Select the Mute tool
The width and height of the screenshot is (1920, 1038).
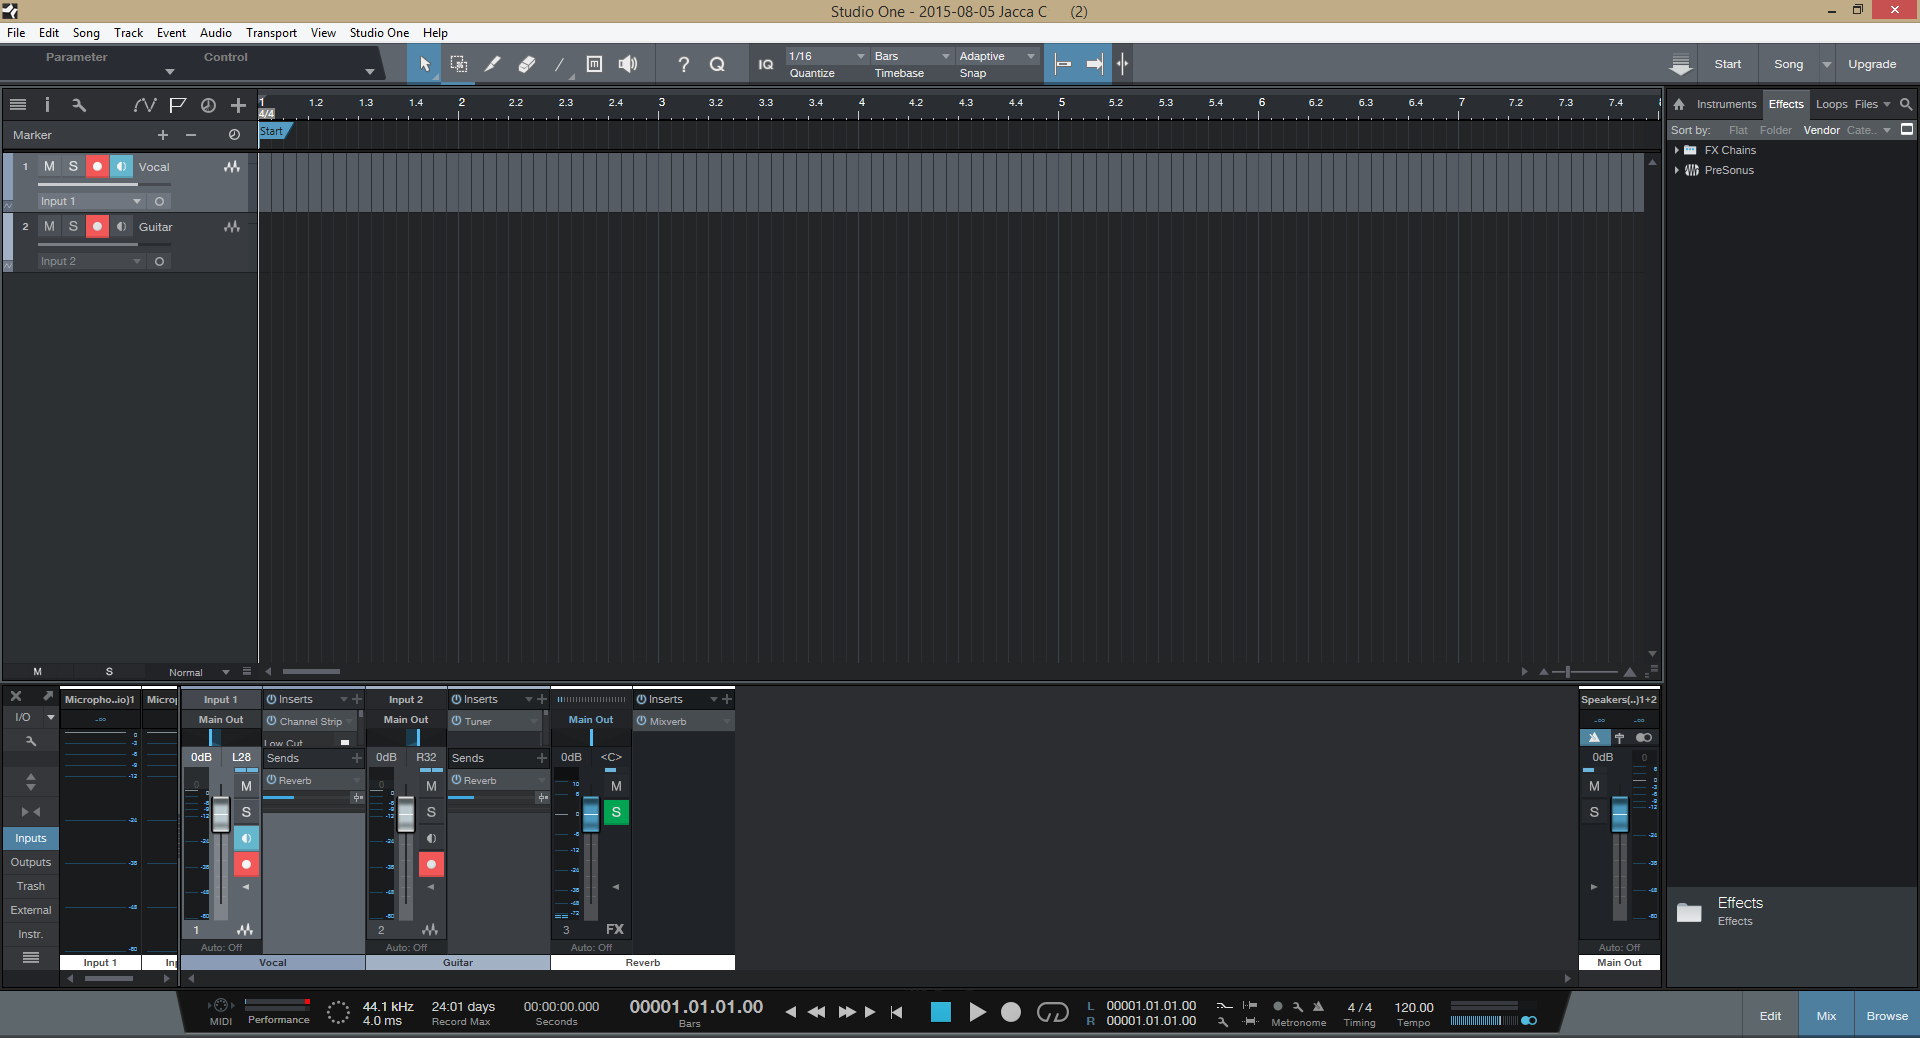click(x=594, y=64)
